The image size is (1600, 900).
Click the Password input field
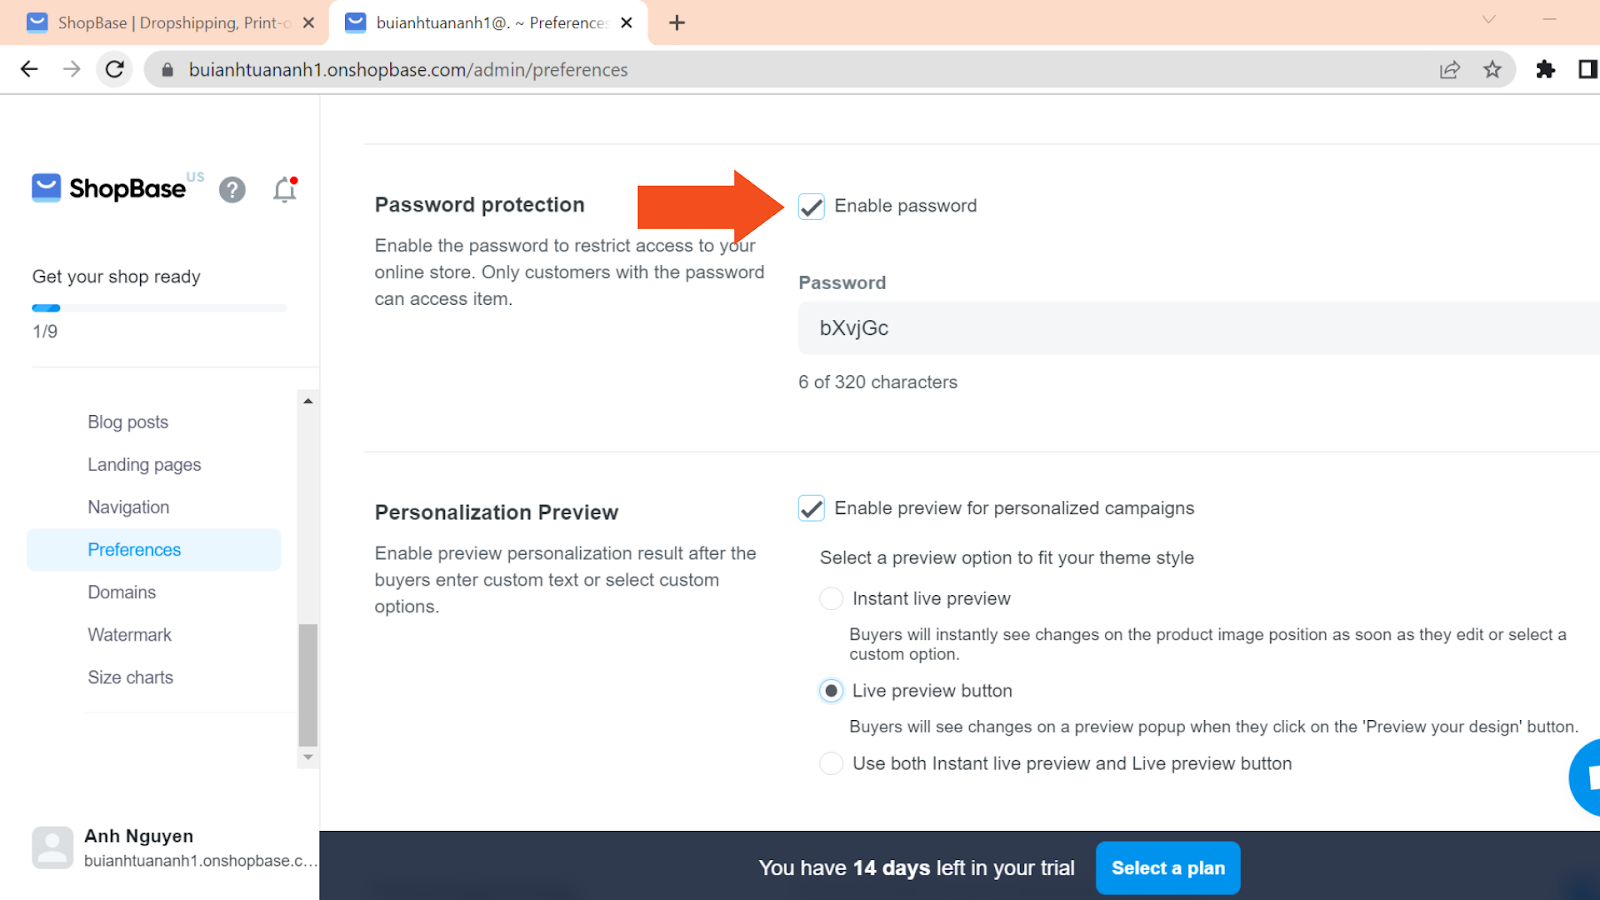click(x=1199, y=328)
